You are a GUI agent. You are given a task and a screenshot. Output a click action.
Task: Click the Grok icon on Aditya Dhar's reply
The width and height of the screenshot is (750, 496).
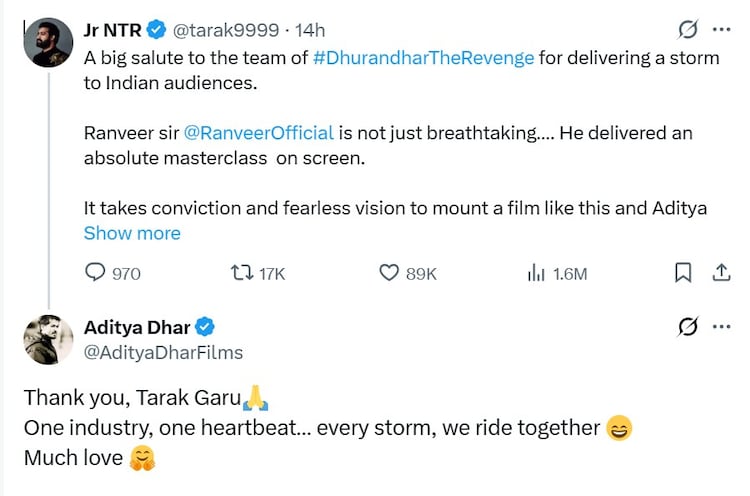pos(687,326)
